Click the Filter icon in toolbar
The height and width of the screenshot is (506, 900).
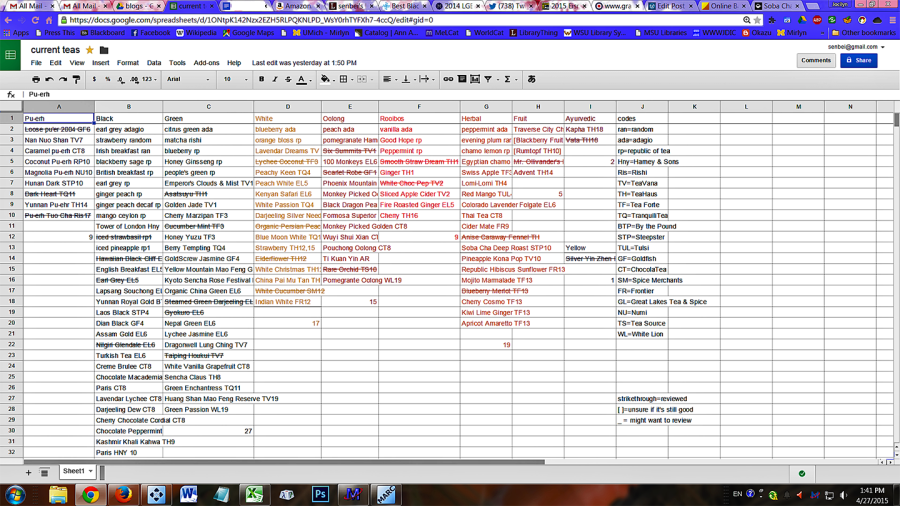pyautogui.click(x=488, y=79)
